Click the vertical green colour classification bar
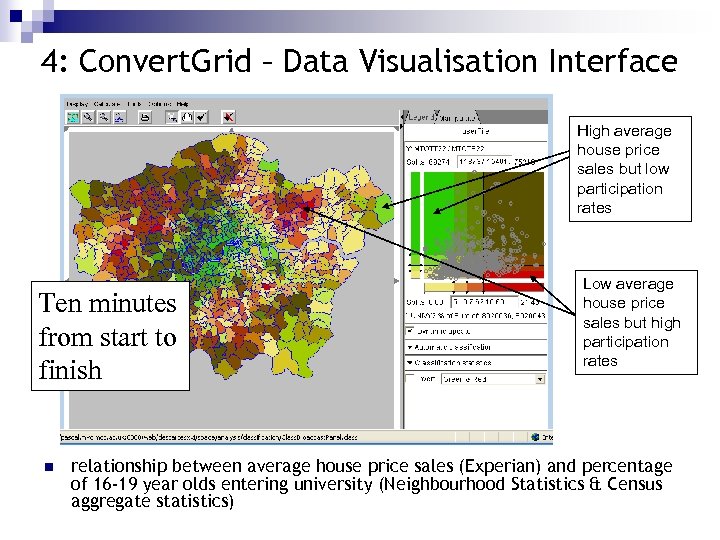Image resolution: width=720 pixels, height=540 pixels. [x=415, y=225]
